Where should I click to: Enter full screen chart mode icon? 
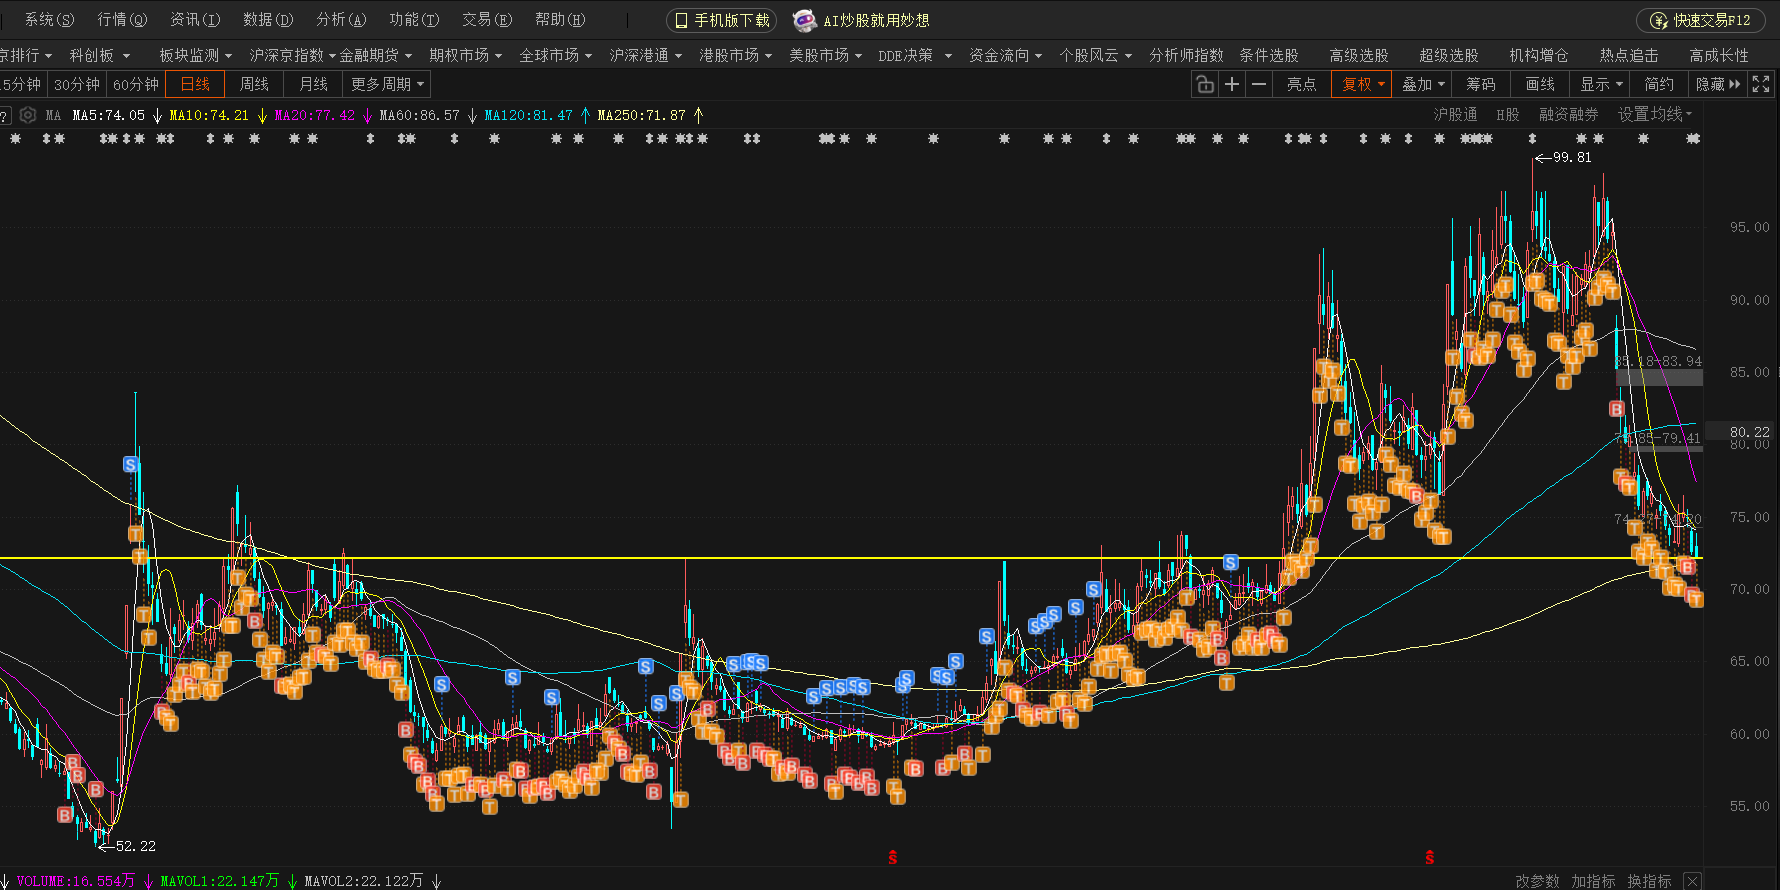pos(1761,85)
